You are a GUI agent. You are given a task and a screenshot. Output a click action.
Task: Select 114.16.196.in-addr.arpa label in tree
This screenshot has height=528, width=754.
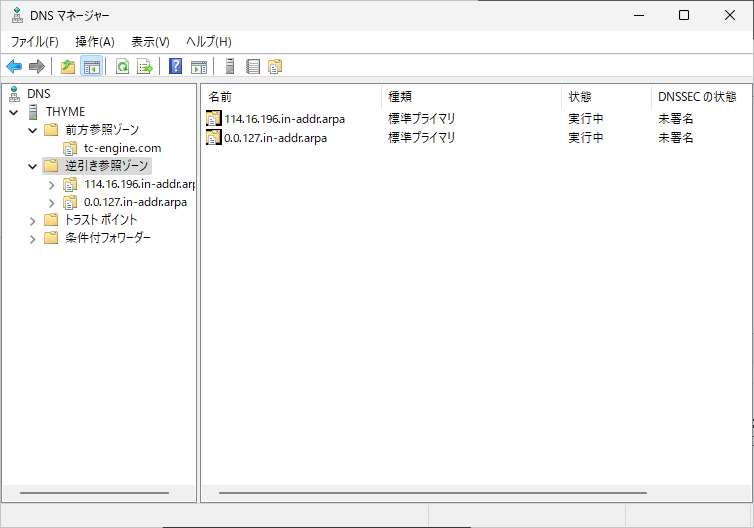coord(139,184)
